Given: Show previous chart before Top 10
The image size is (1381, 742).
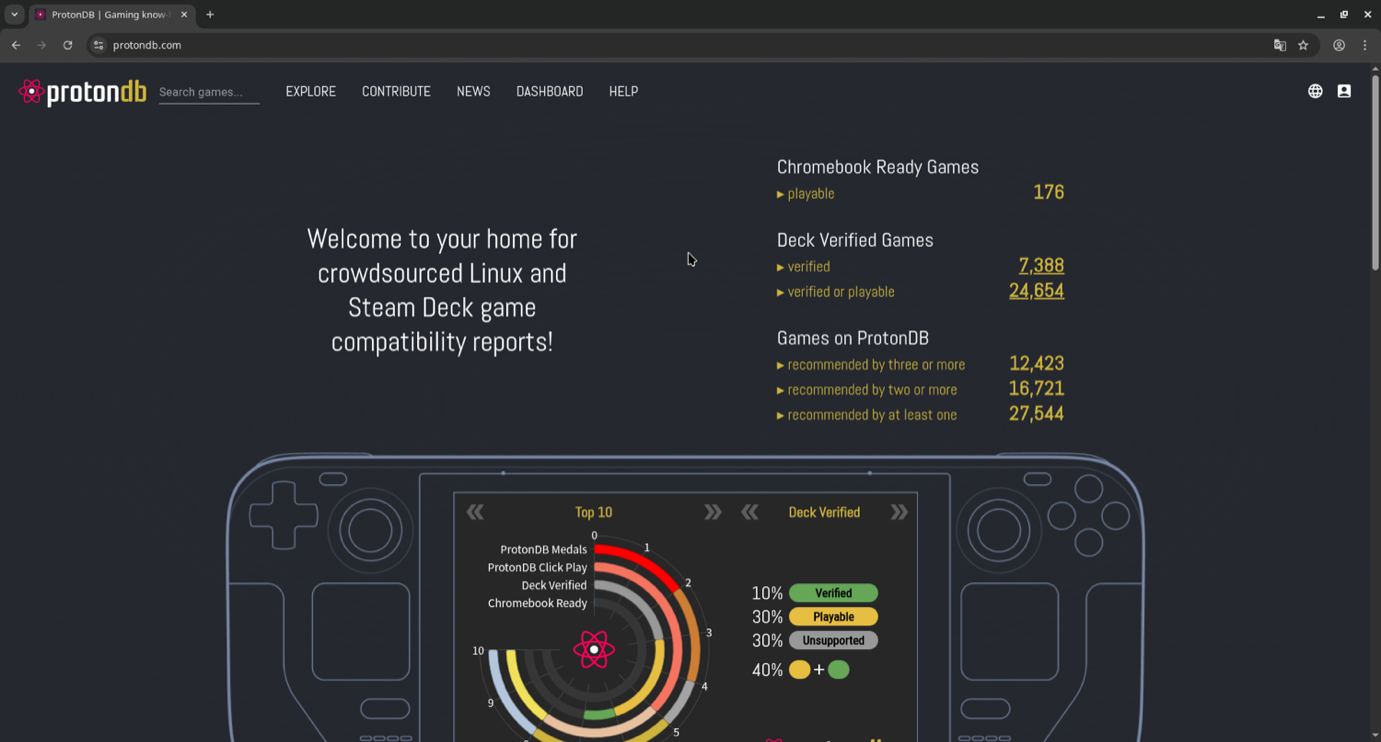Looking at the screenshot, I should pos(475,512).
